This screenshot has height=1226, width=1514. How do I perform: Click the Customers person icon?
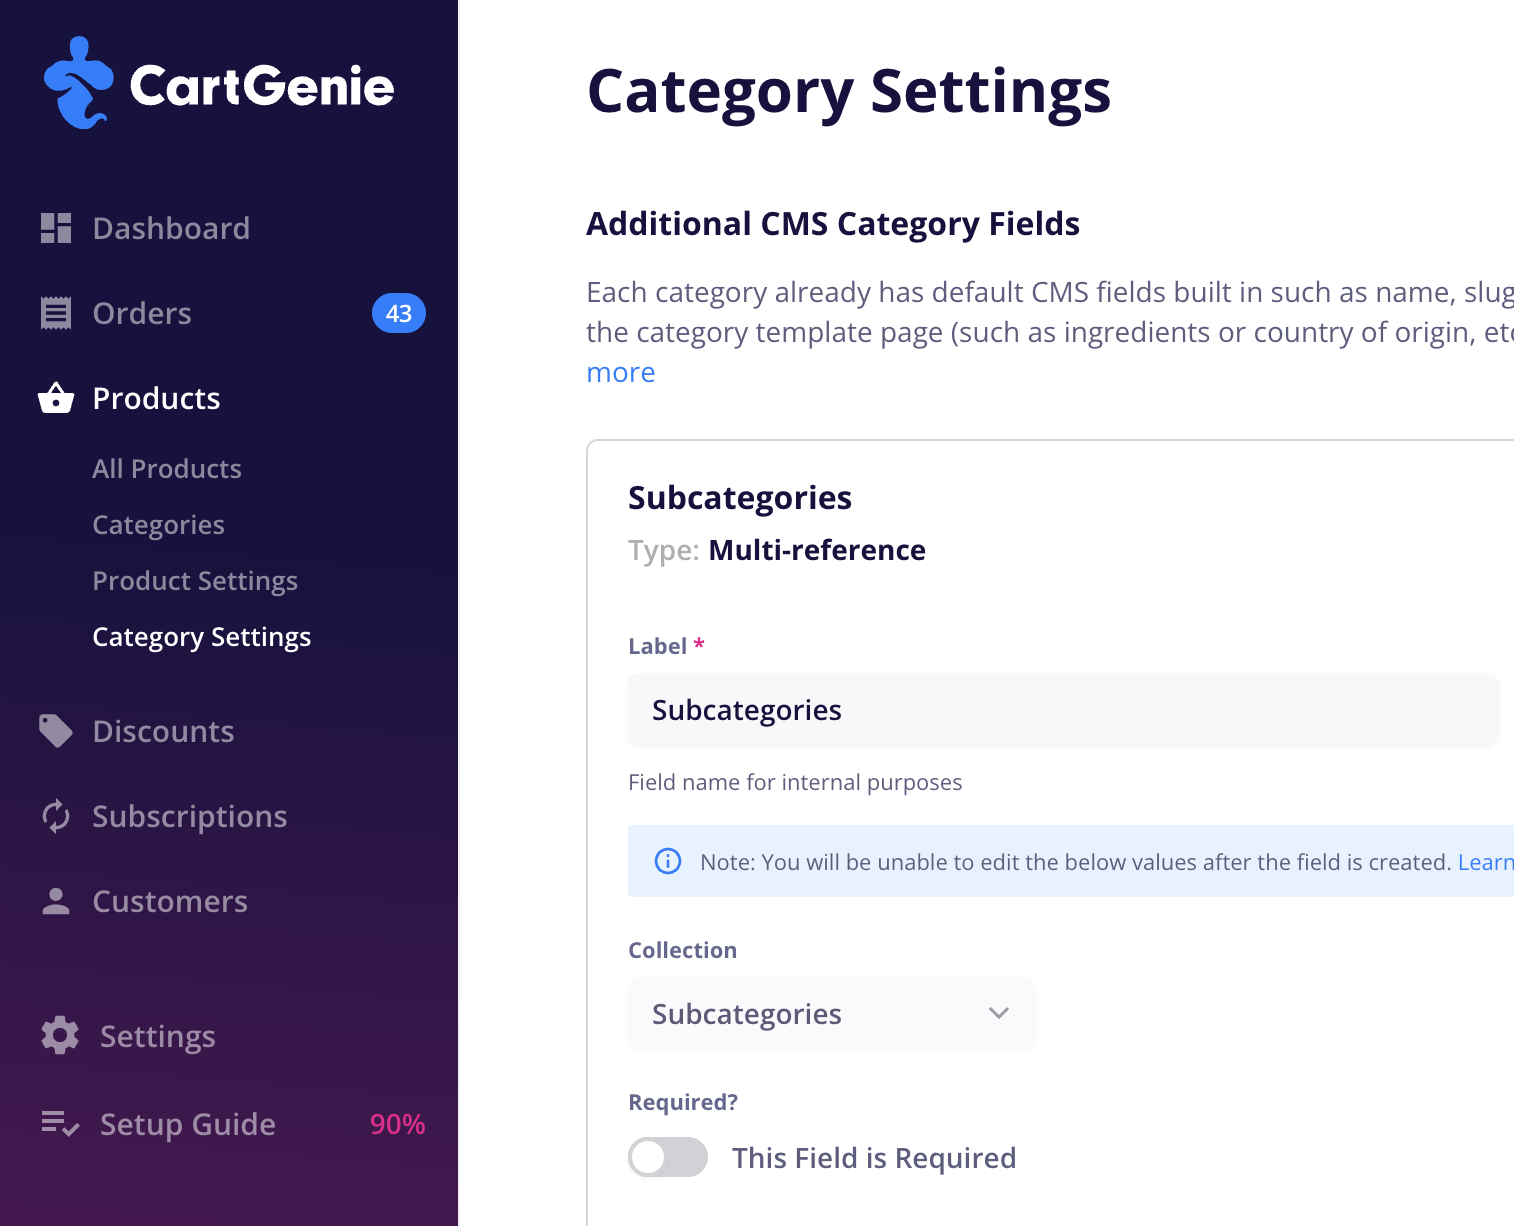[56, 901]
